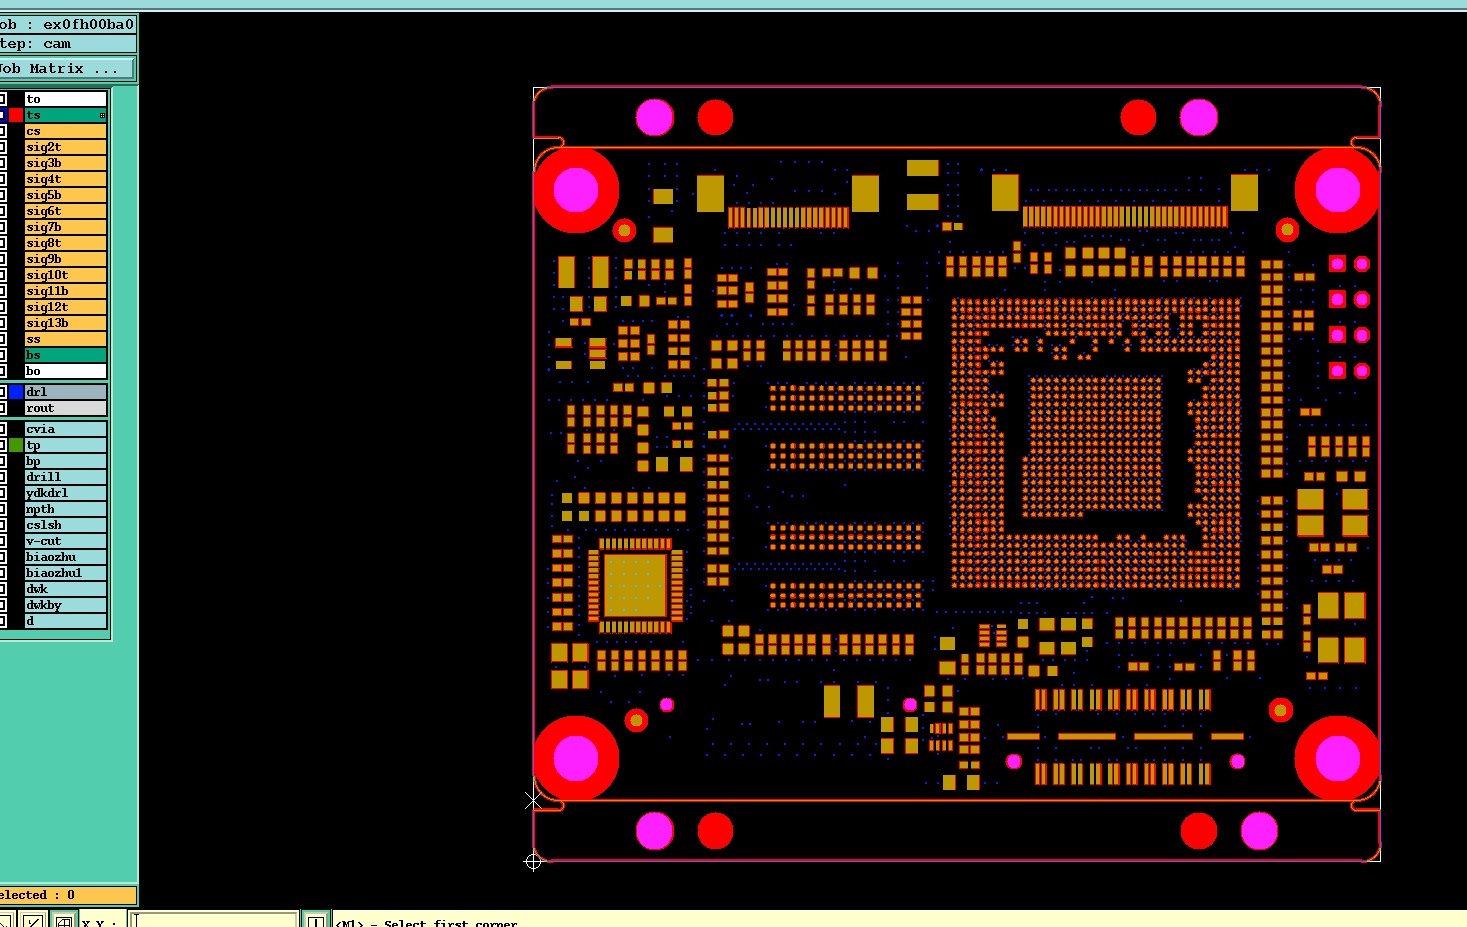Image resolution: width=1467 pixels, height=927 pixels.
Task: Click the red color swatch of ts layer
Action: click(x=16, y=115)
